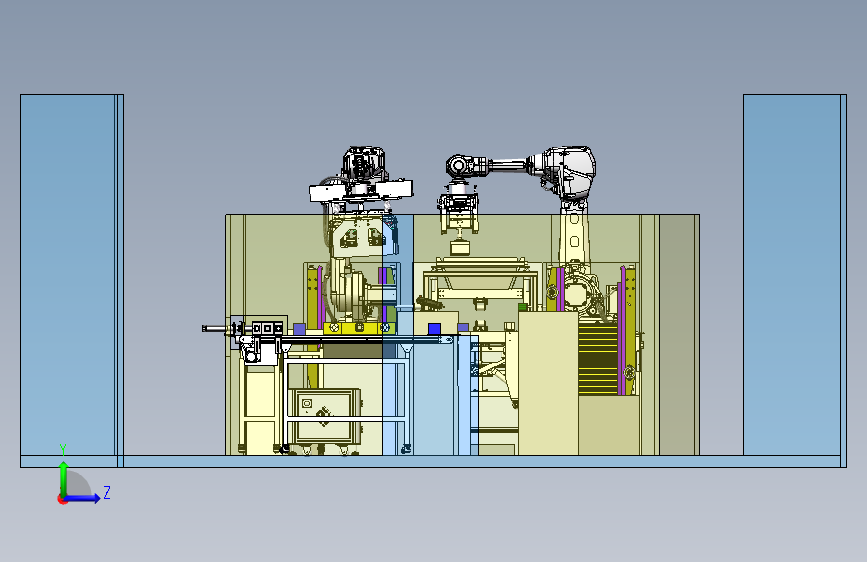Viewport: 867px width, 562px height.
Task: Select the control cabinet with door handle
Action: (x=324, y=416)
